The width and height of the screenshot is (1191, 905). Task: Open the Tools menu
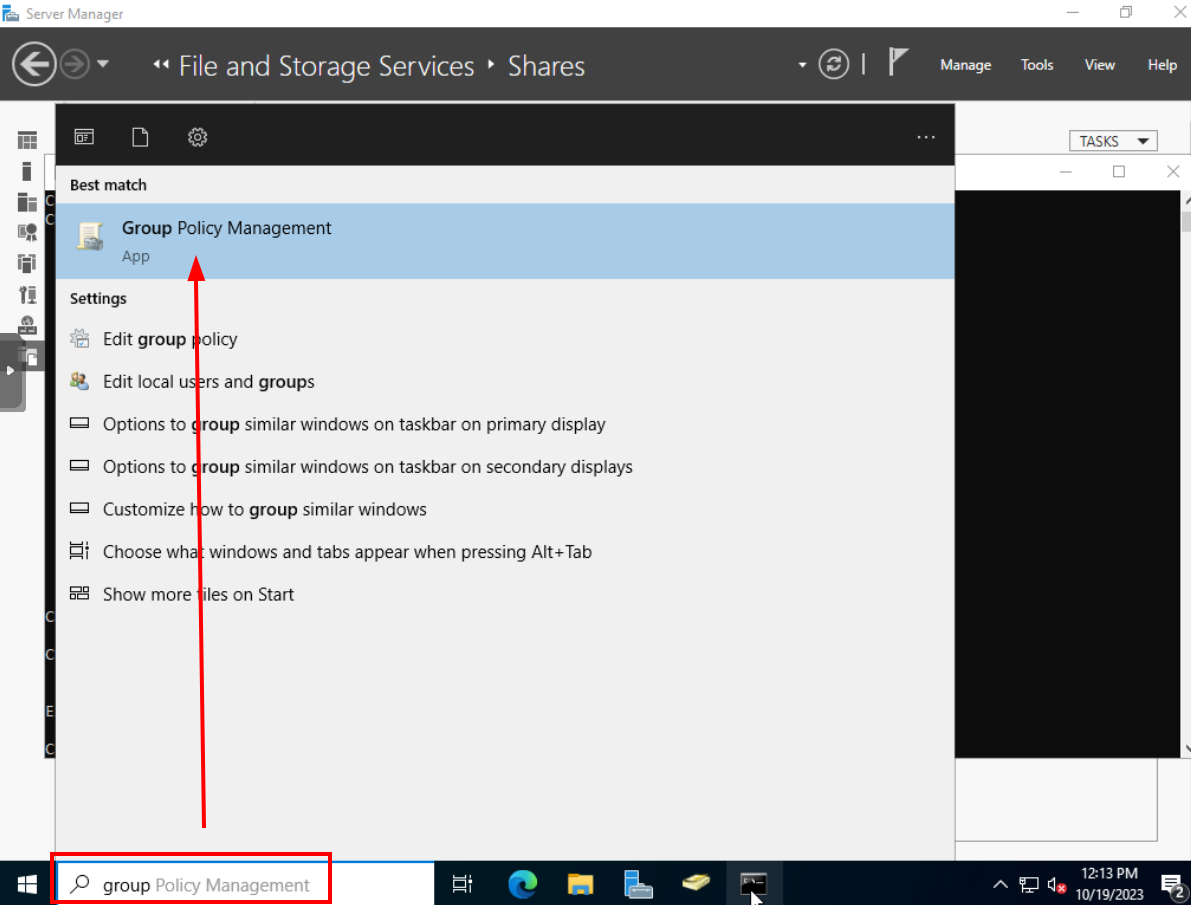coord(1036,65)
